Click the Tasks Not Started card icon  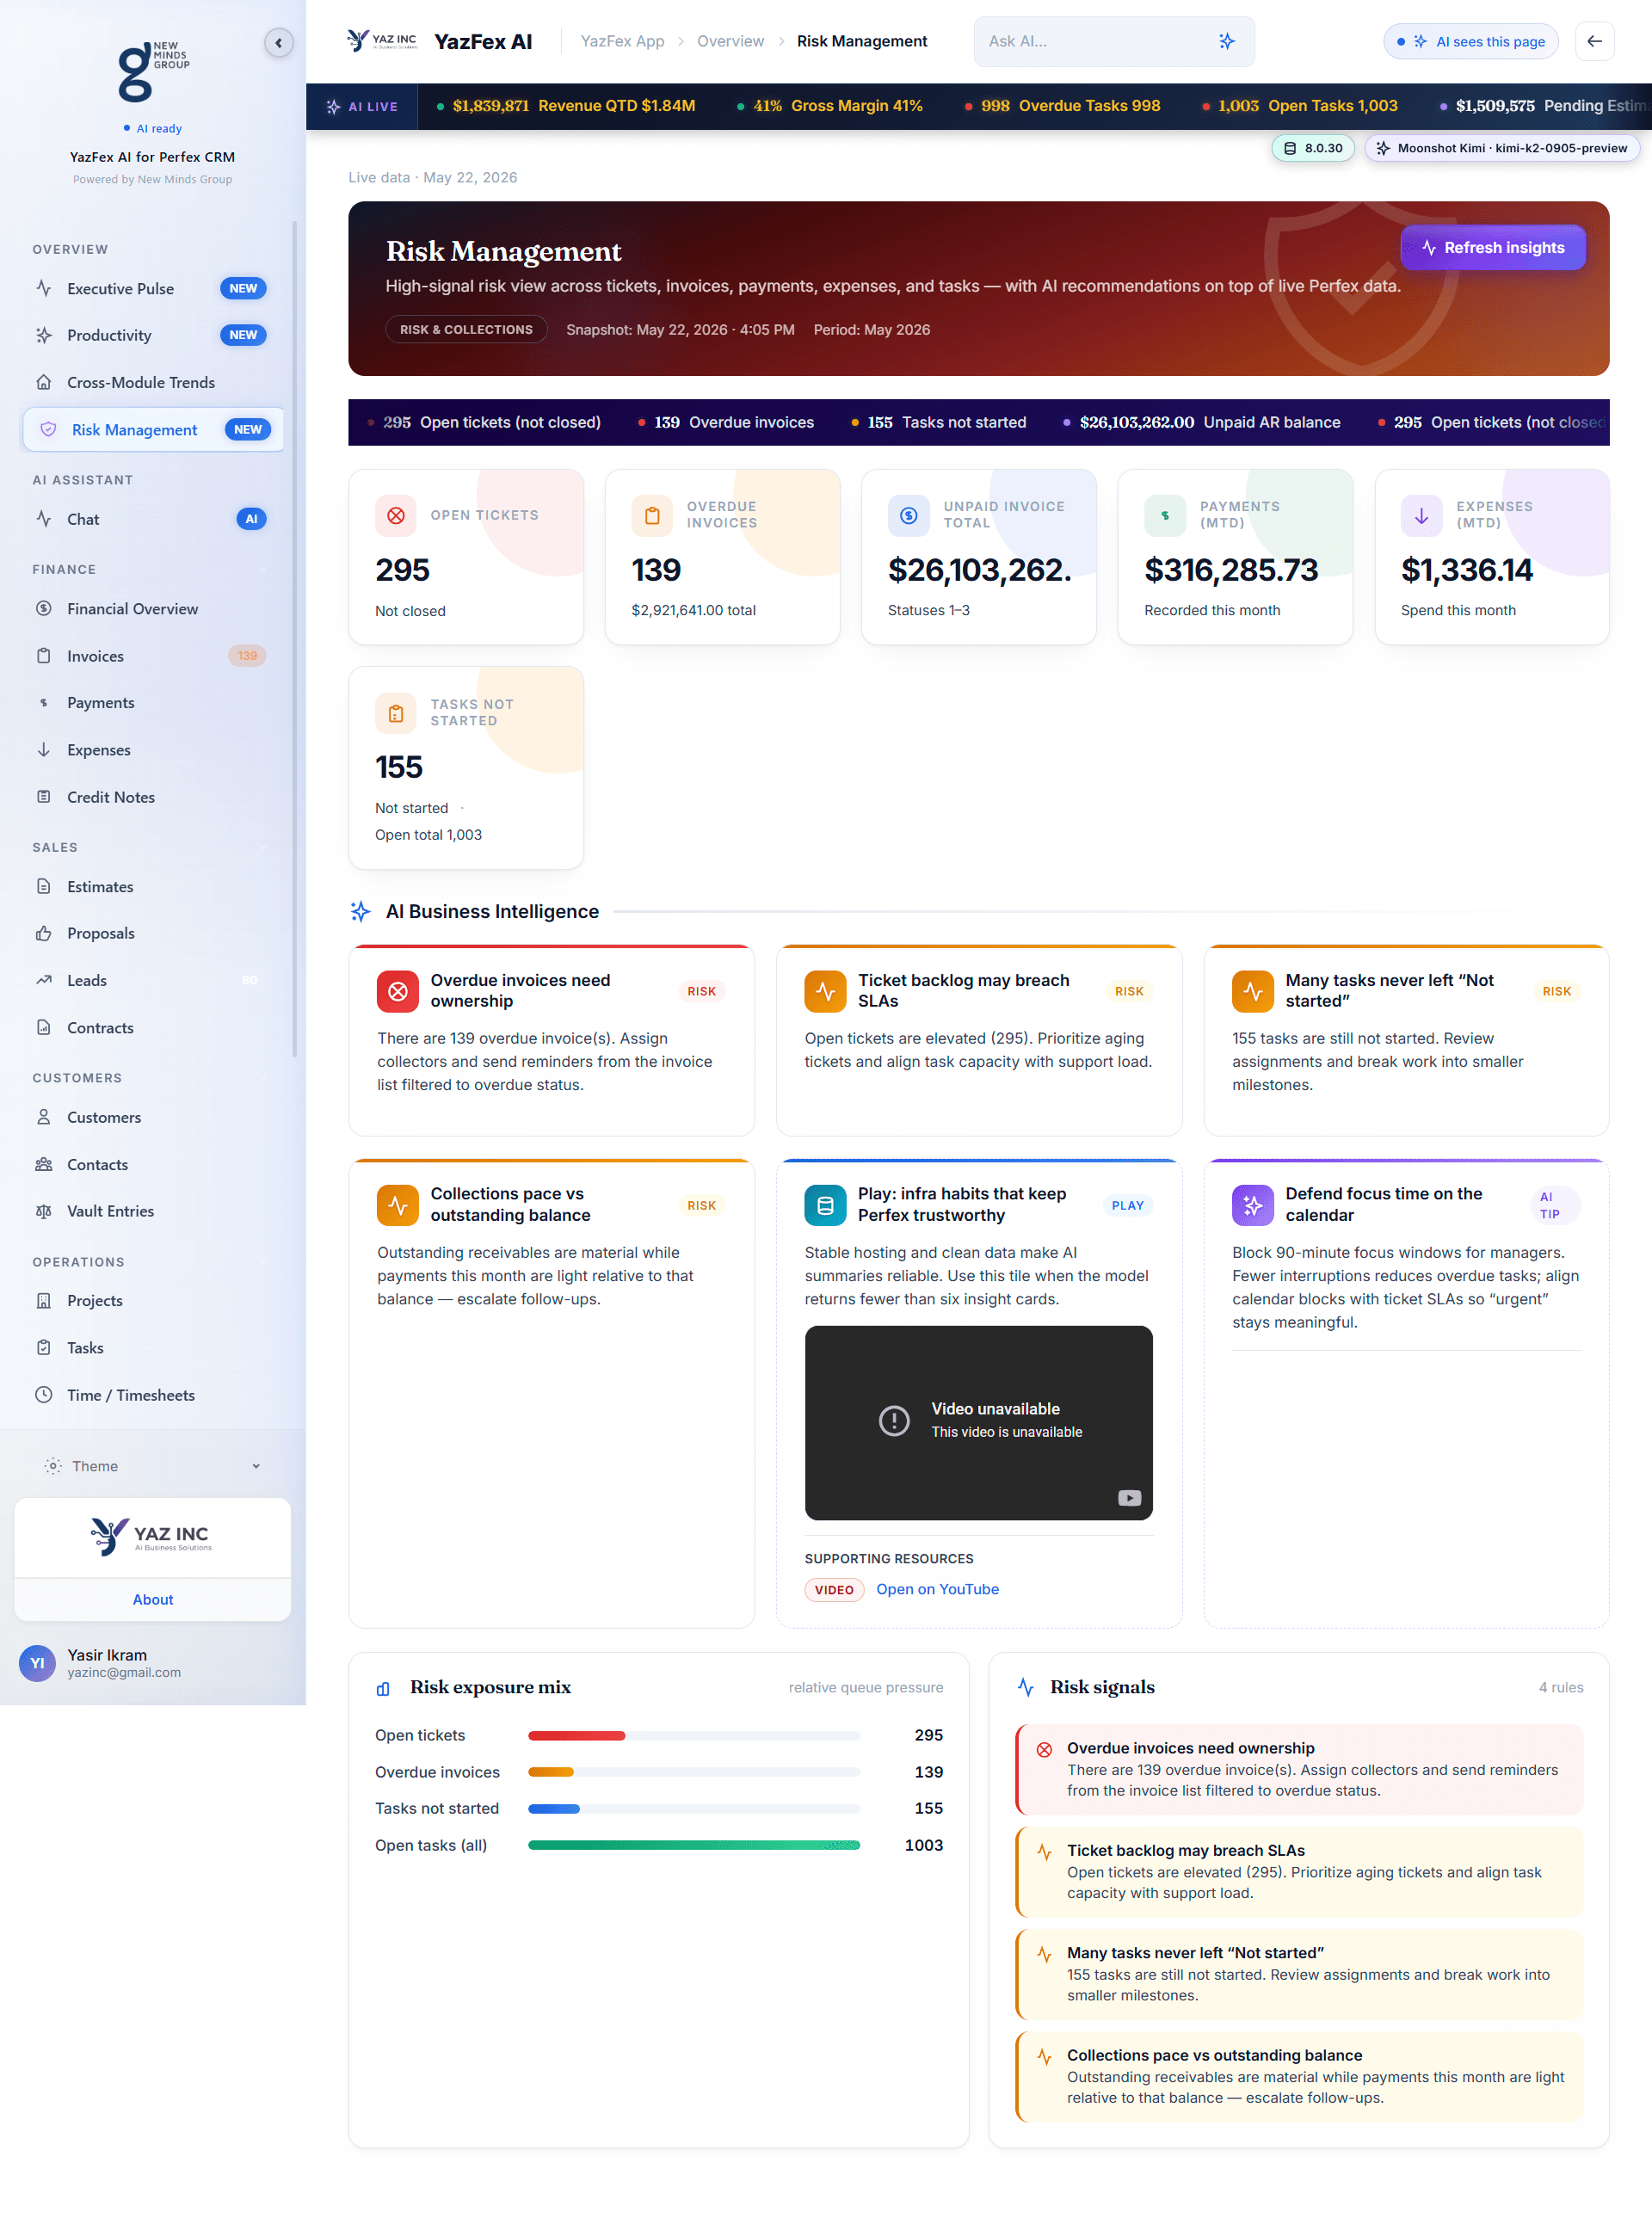pos(396,713)
